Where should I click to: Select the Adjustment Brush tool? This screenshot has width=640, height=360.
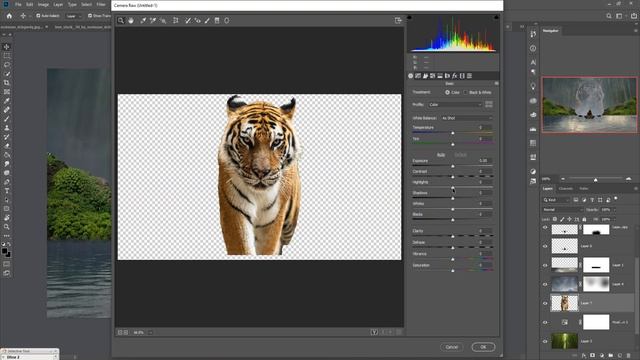[x=207, y=20]
